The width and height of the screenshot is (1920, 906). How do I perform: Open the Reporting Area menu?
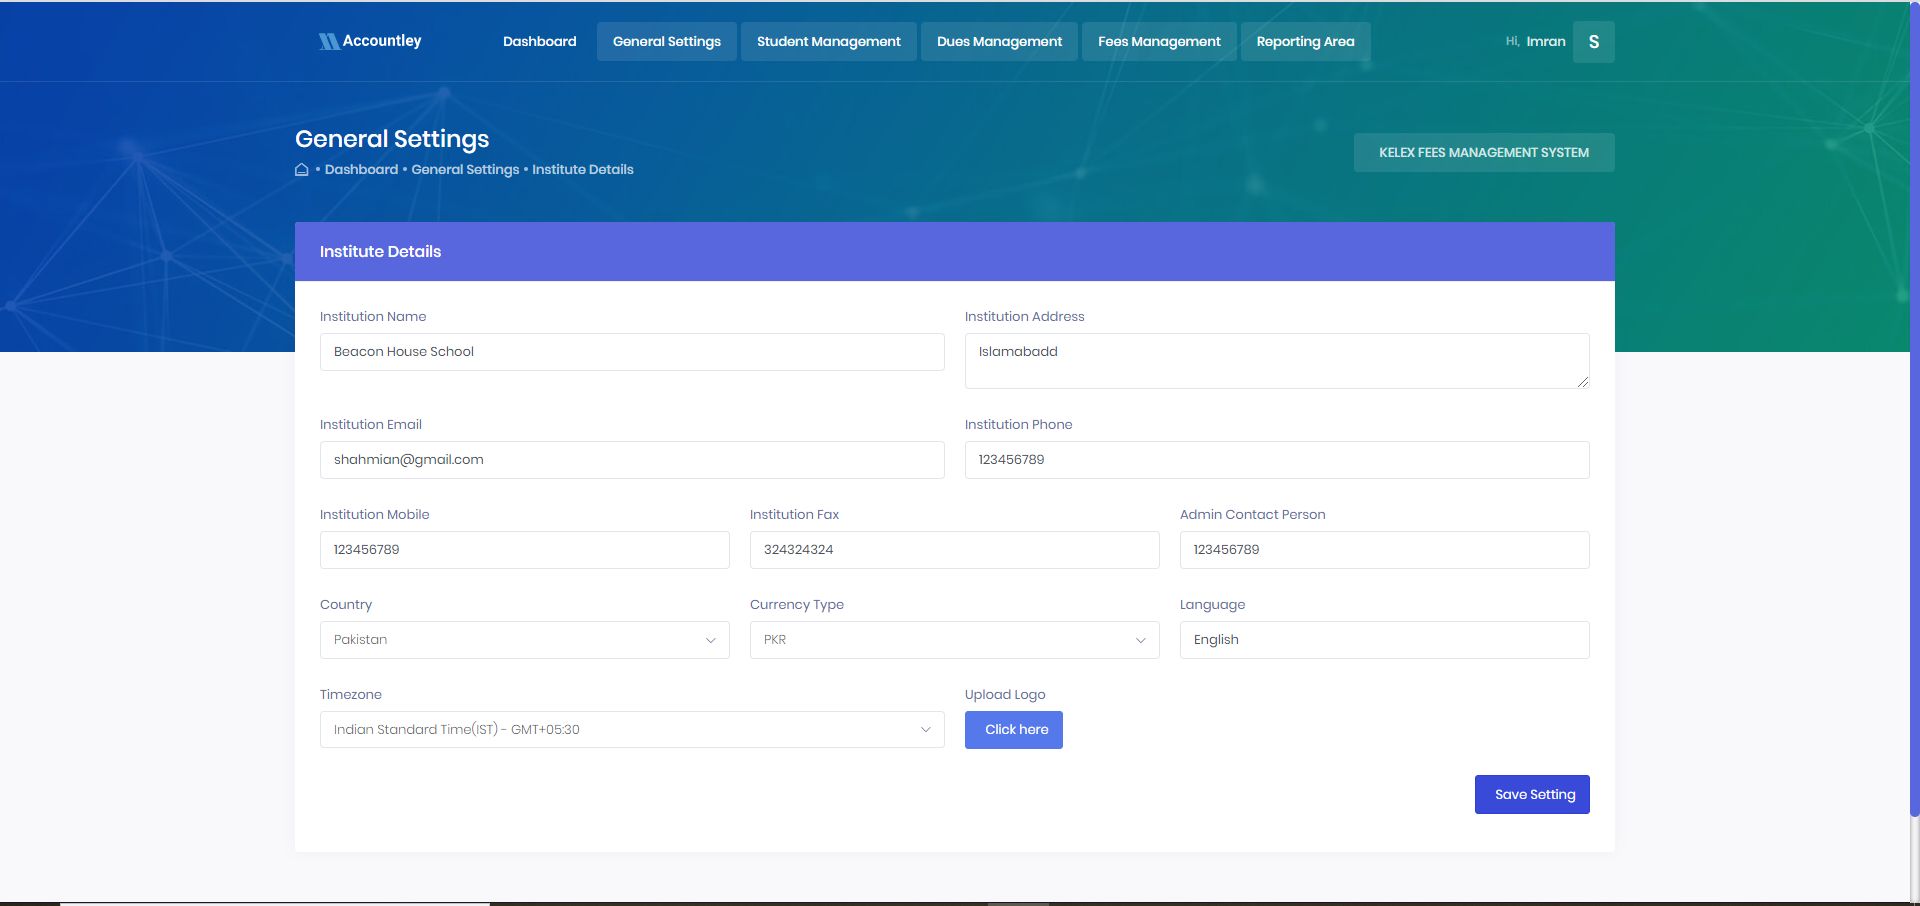click(x=1305, y=42)
